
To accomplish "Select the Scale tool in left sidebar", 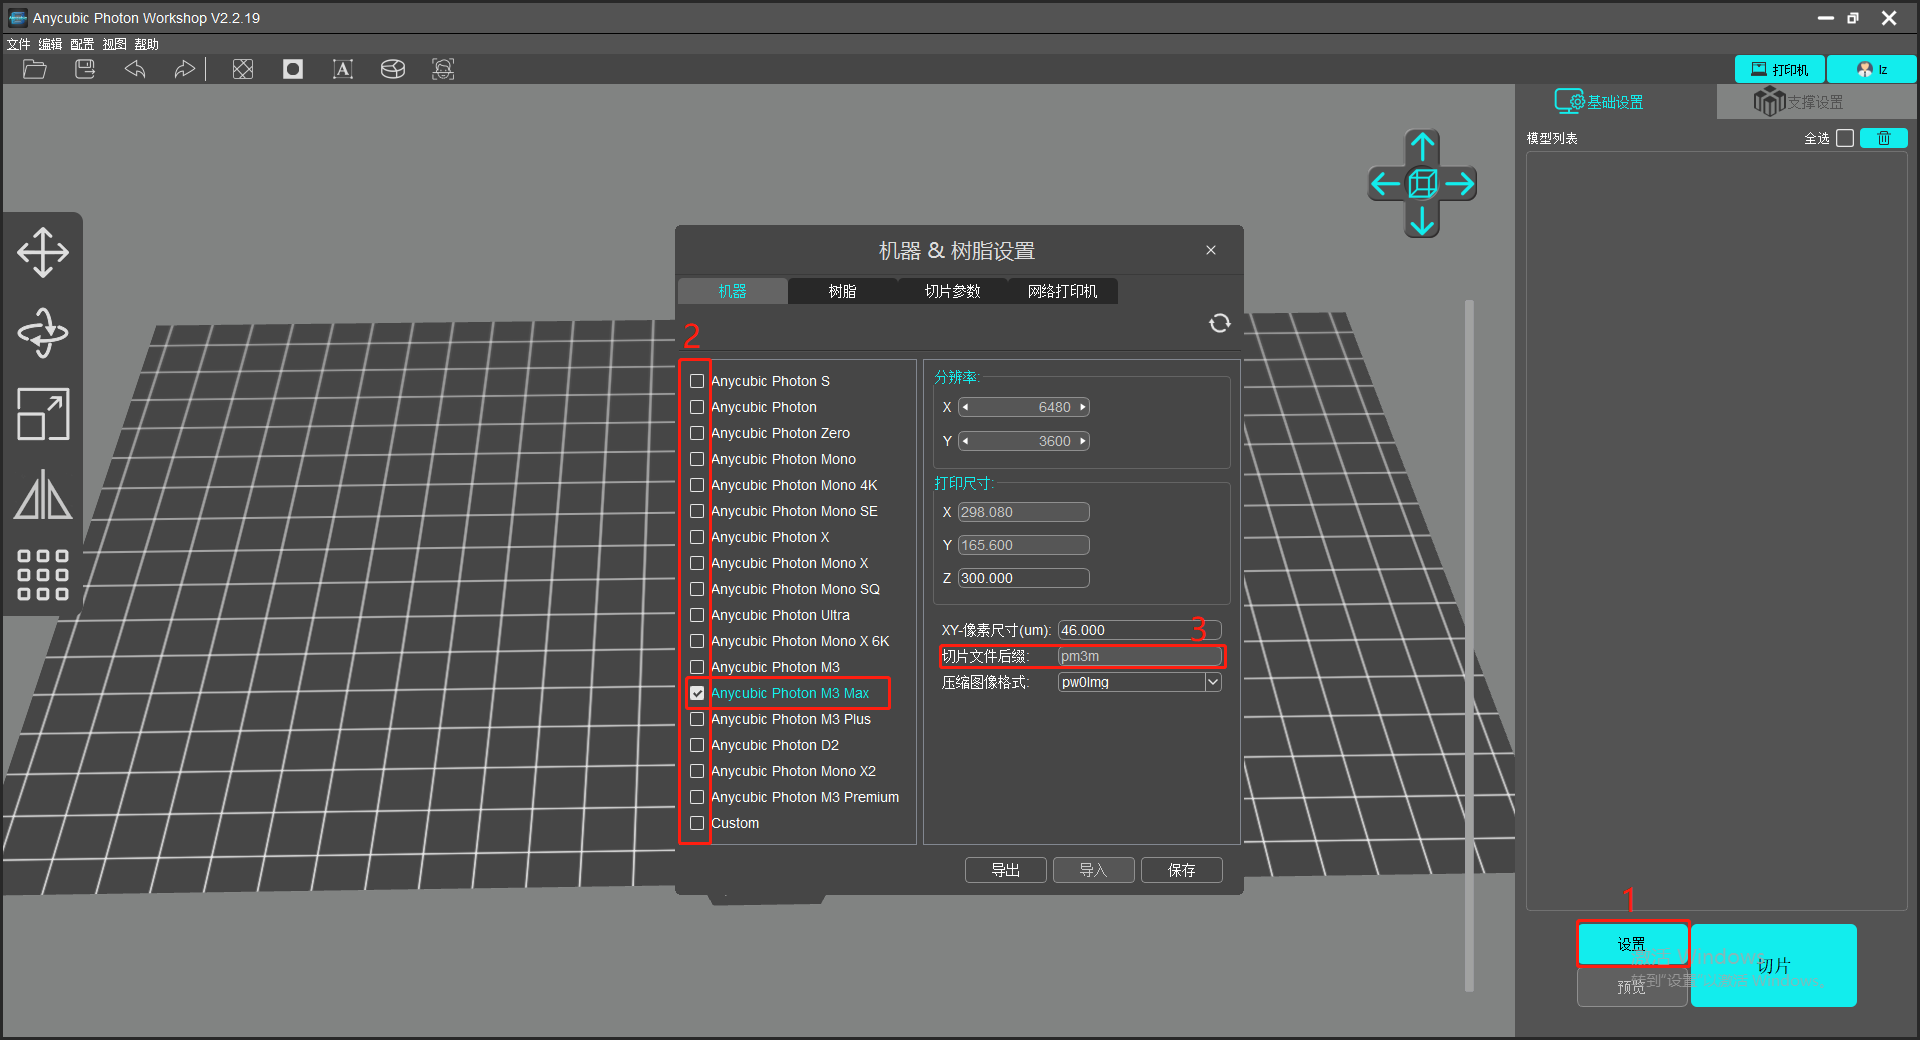I will [x=43, y=414].
